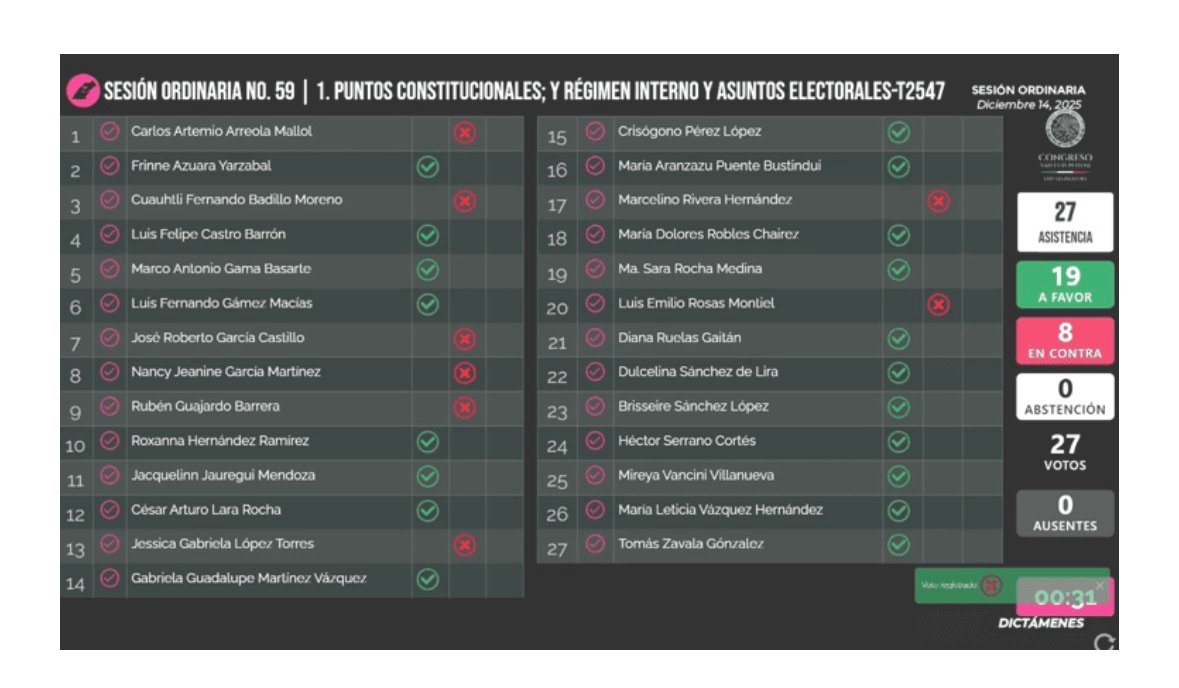Click the gray 'AUSENTES' count box
Image resolution: width=1179 pixels, height=688 pixels.
(x=1065, y=513)
